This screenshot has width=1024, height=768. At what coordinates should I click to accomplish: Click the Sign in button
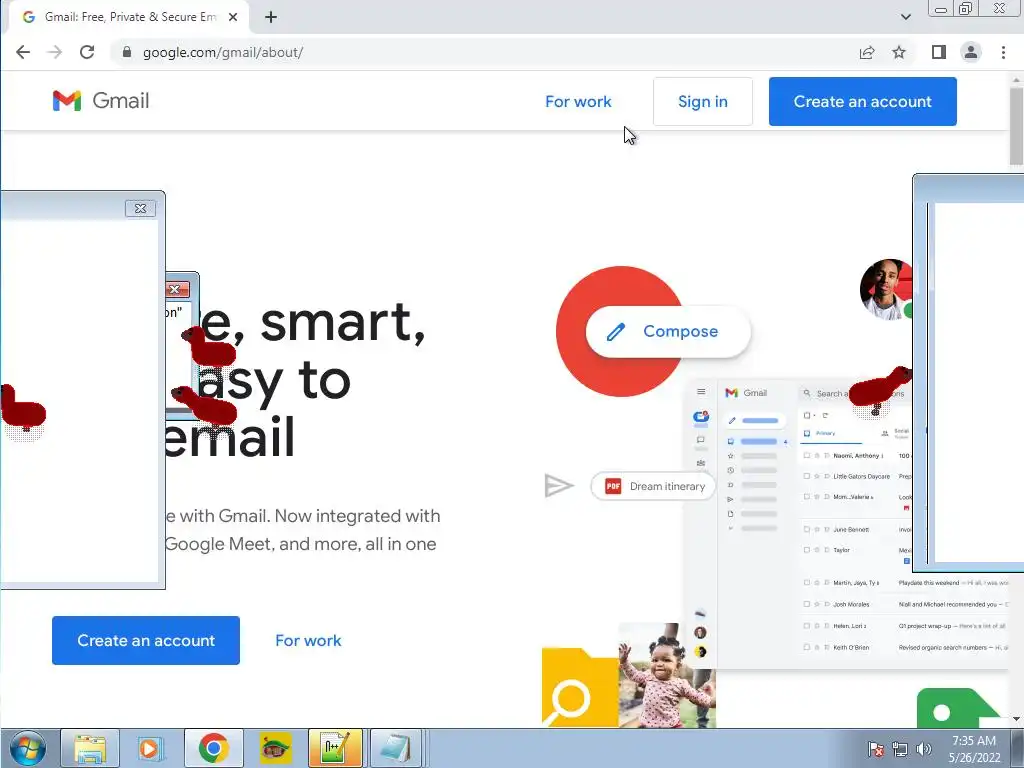[703, 101]
